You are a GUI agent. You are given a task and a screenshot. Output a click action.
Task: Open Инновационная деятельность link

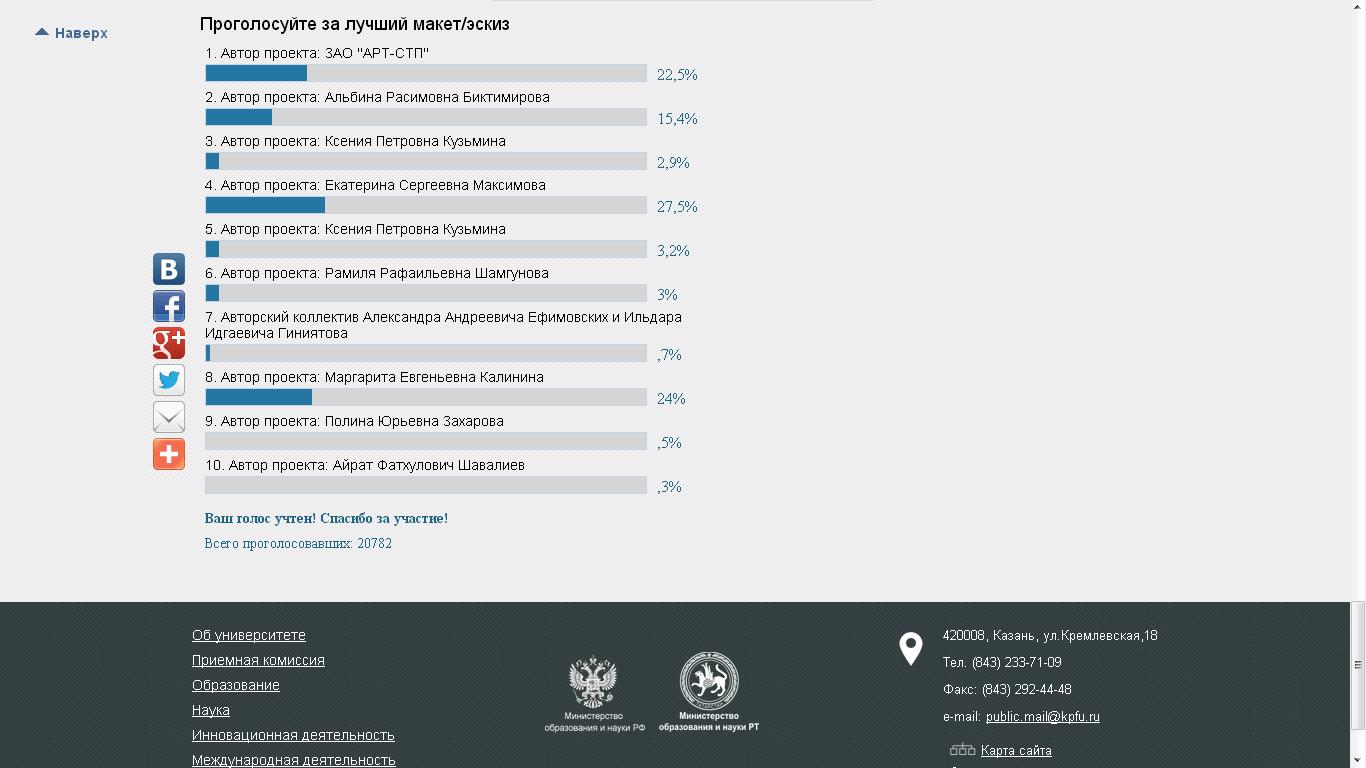click(x=293, y=735)
